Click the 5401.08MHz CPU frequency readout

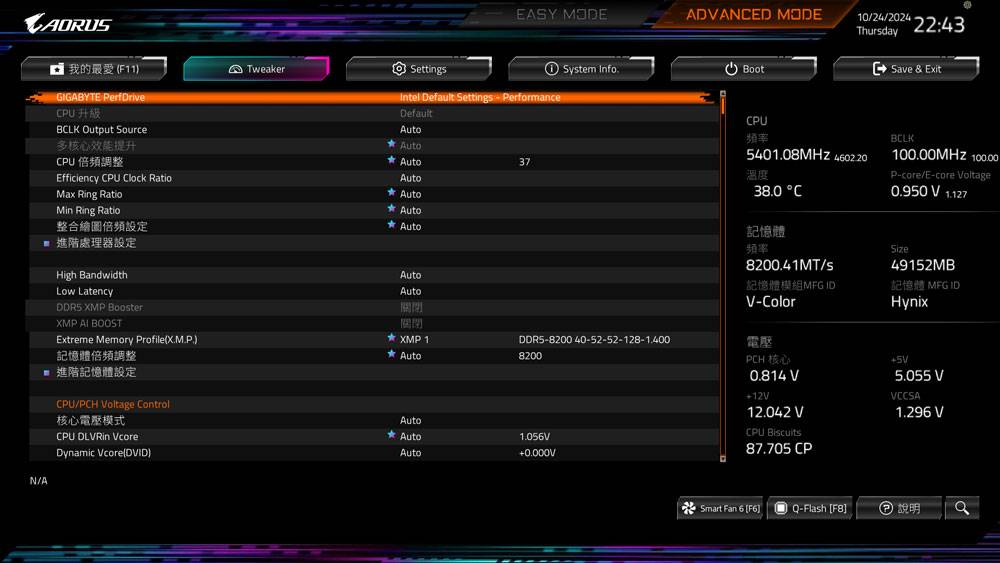point(788,155)
